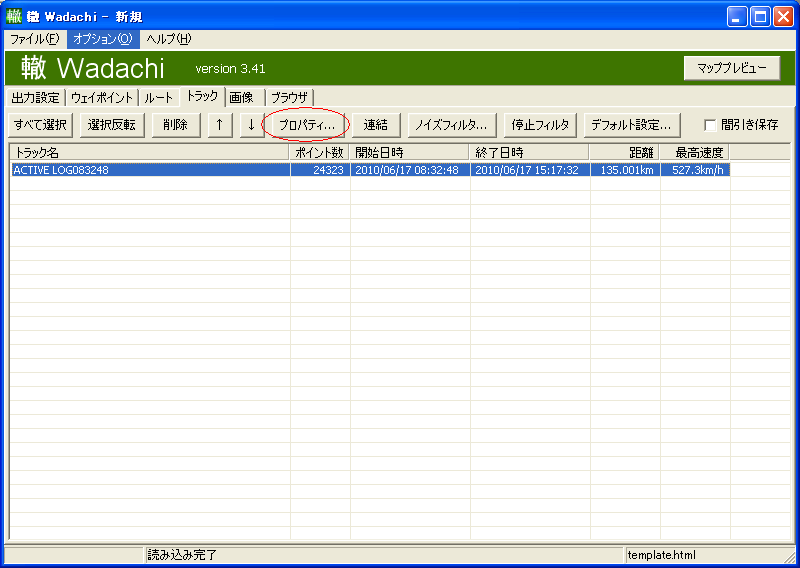Maximize the Wadachi window
The image size is (800, 568).
coord(760,17)
